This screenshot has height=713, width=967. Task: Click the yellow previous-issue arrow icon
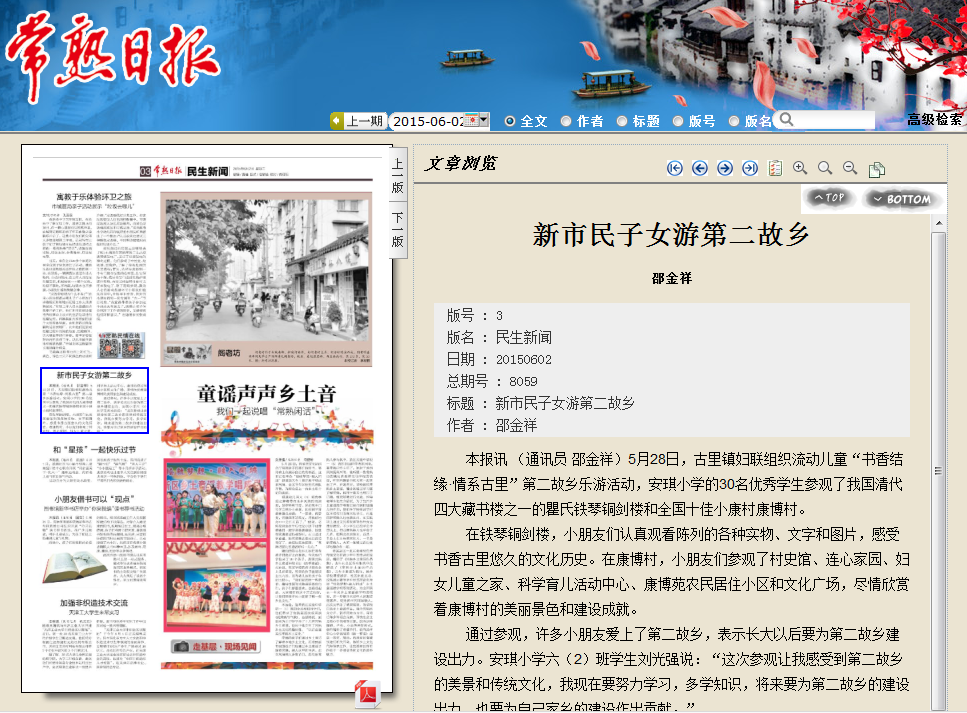(x=337, y=121)
